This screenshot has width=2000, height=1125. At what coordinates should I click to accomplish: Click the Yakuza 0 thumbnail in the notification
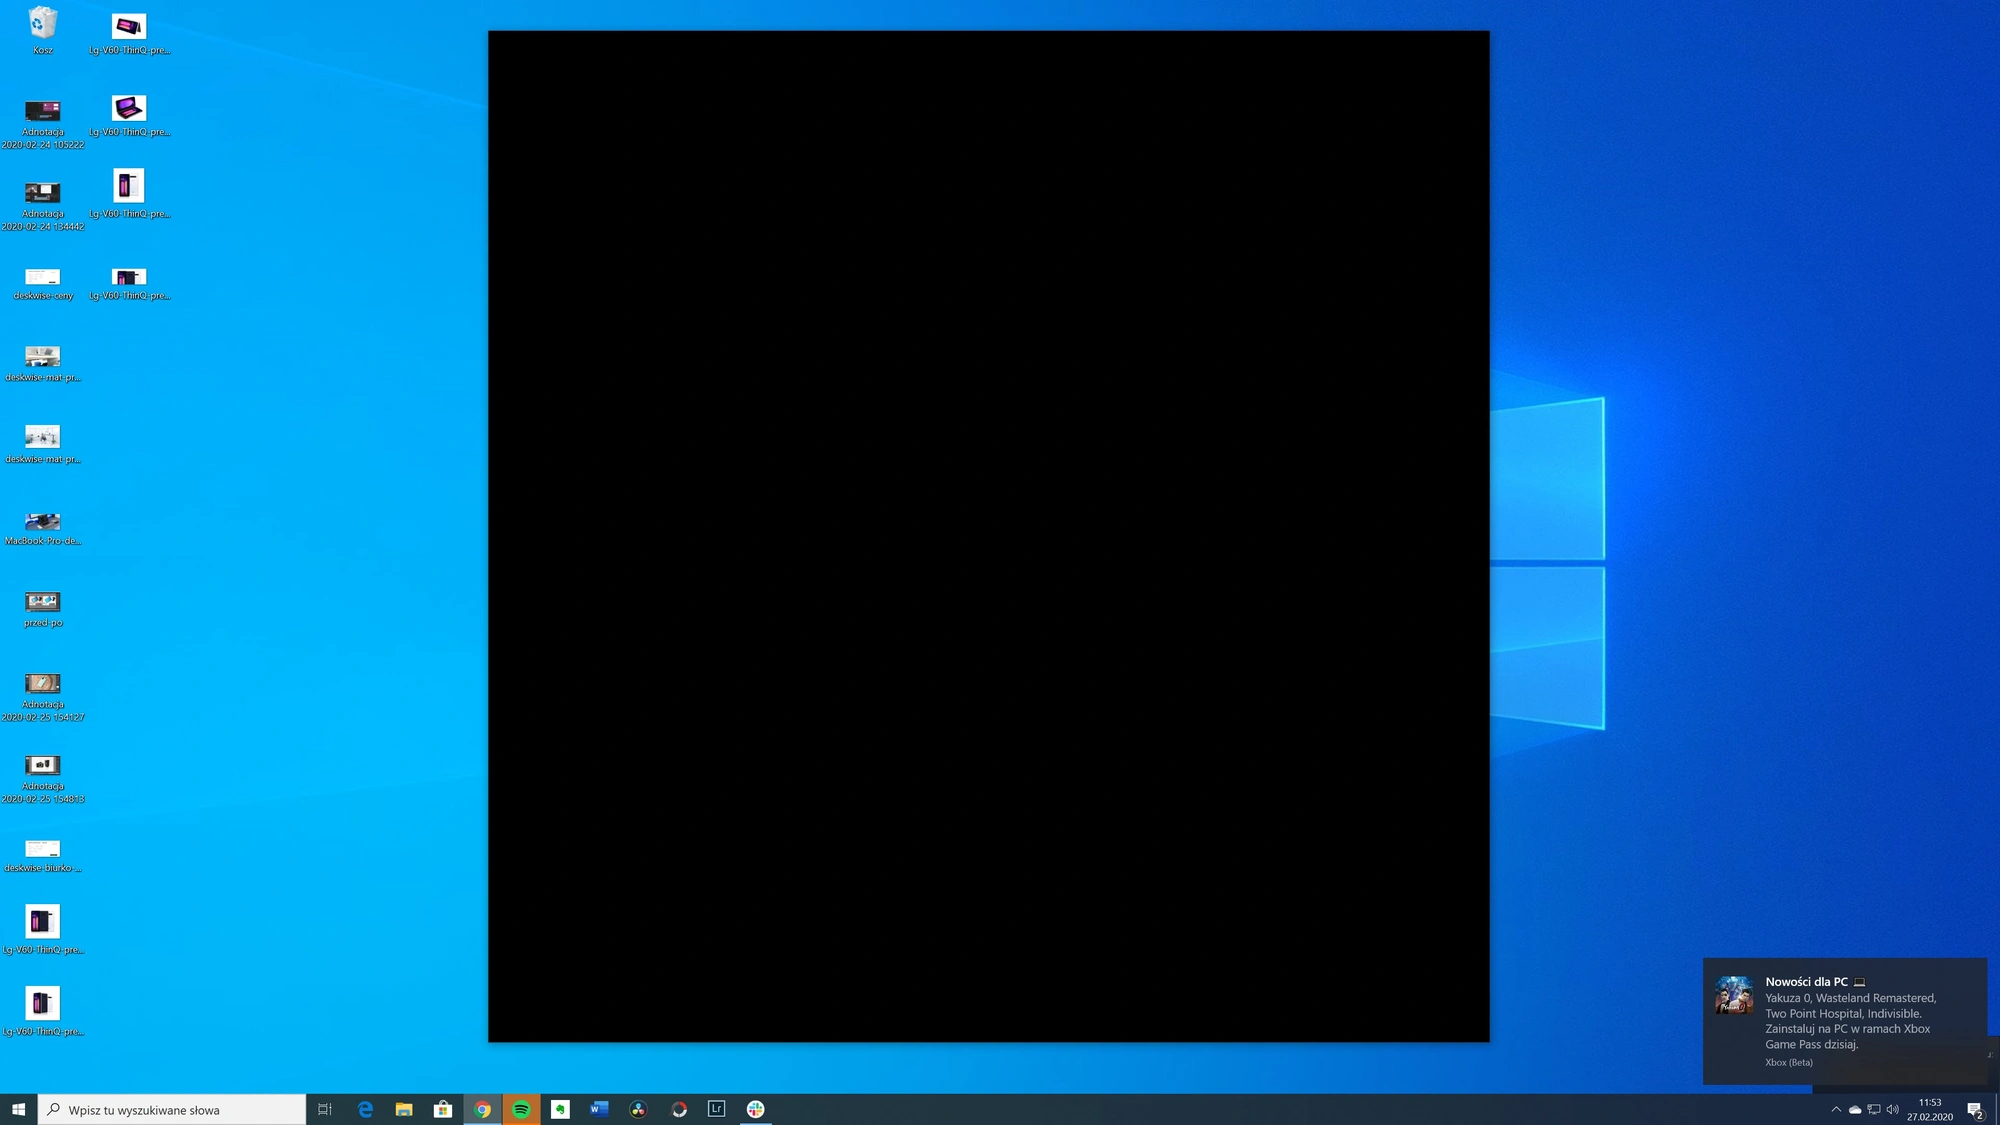pos(1734,995)
